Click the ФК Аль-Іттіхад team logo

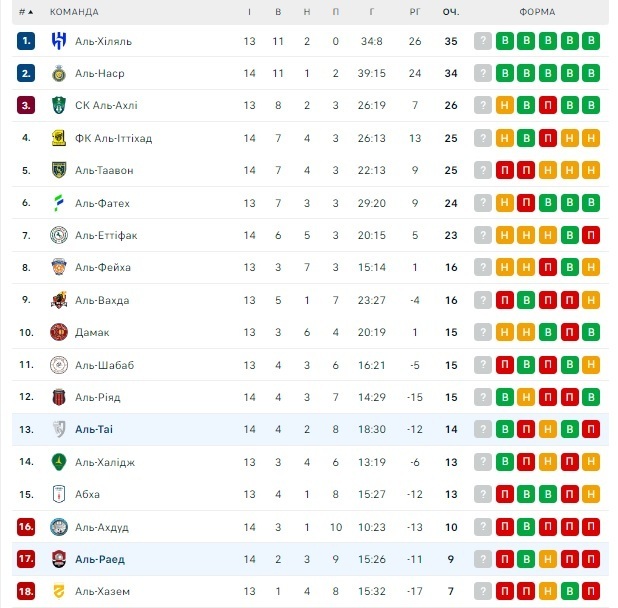pyautogui.click(x=58, y=138)
